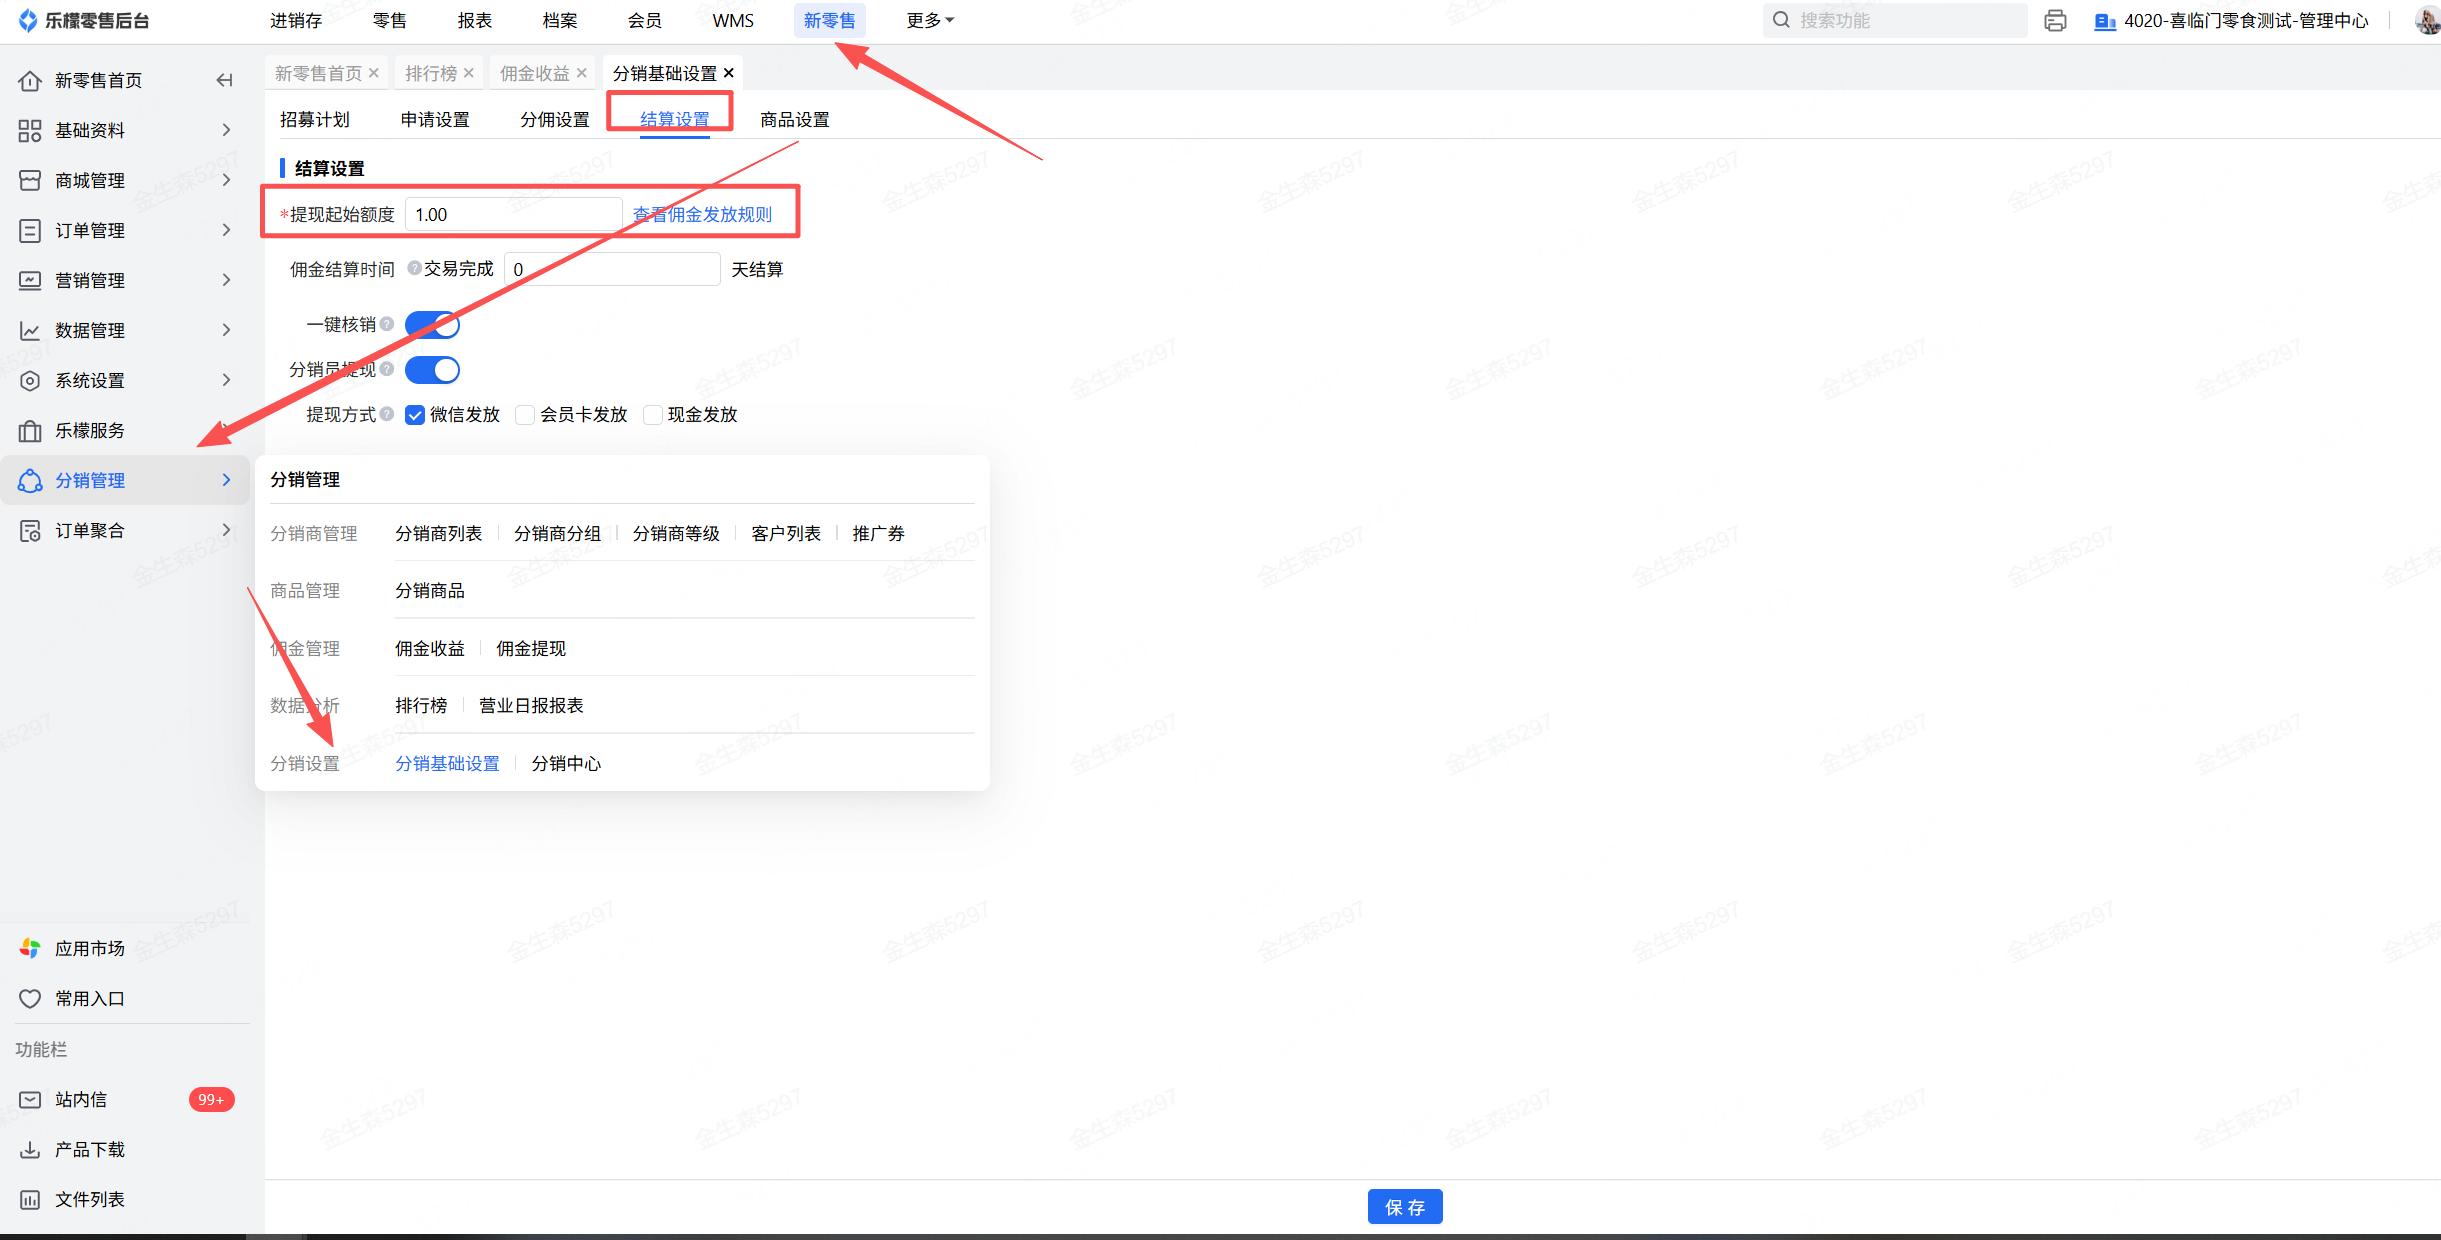This screenshot has height=1240, width=2441.
Task: Click the 常用入口 heart icon
Action: (30, 998)
